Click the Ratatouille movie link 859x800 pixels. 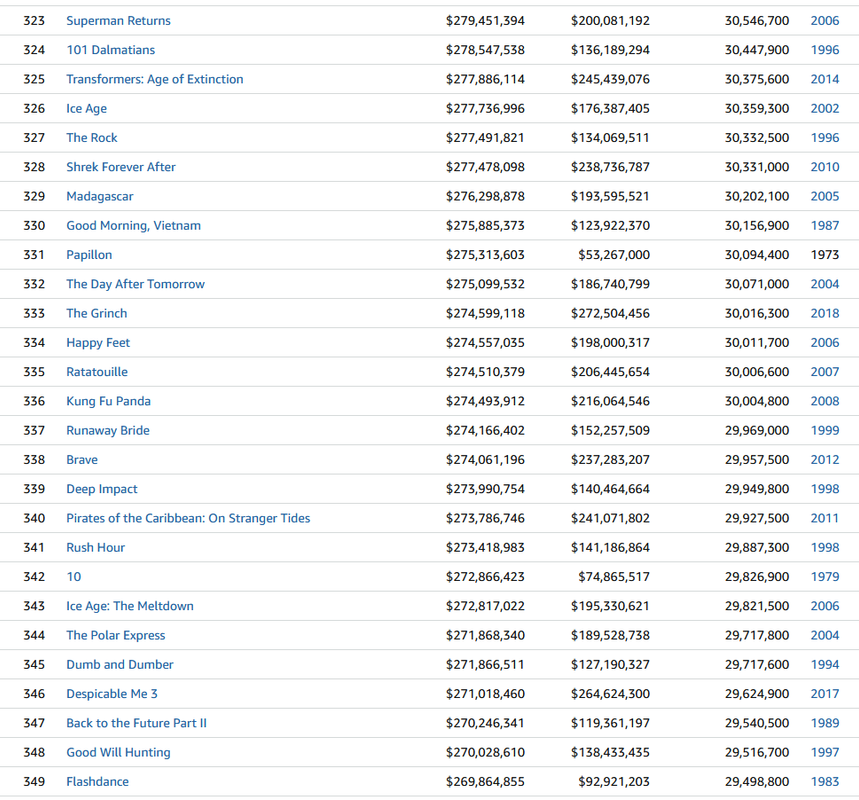click(x=97, y=372)
